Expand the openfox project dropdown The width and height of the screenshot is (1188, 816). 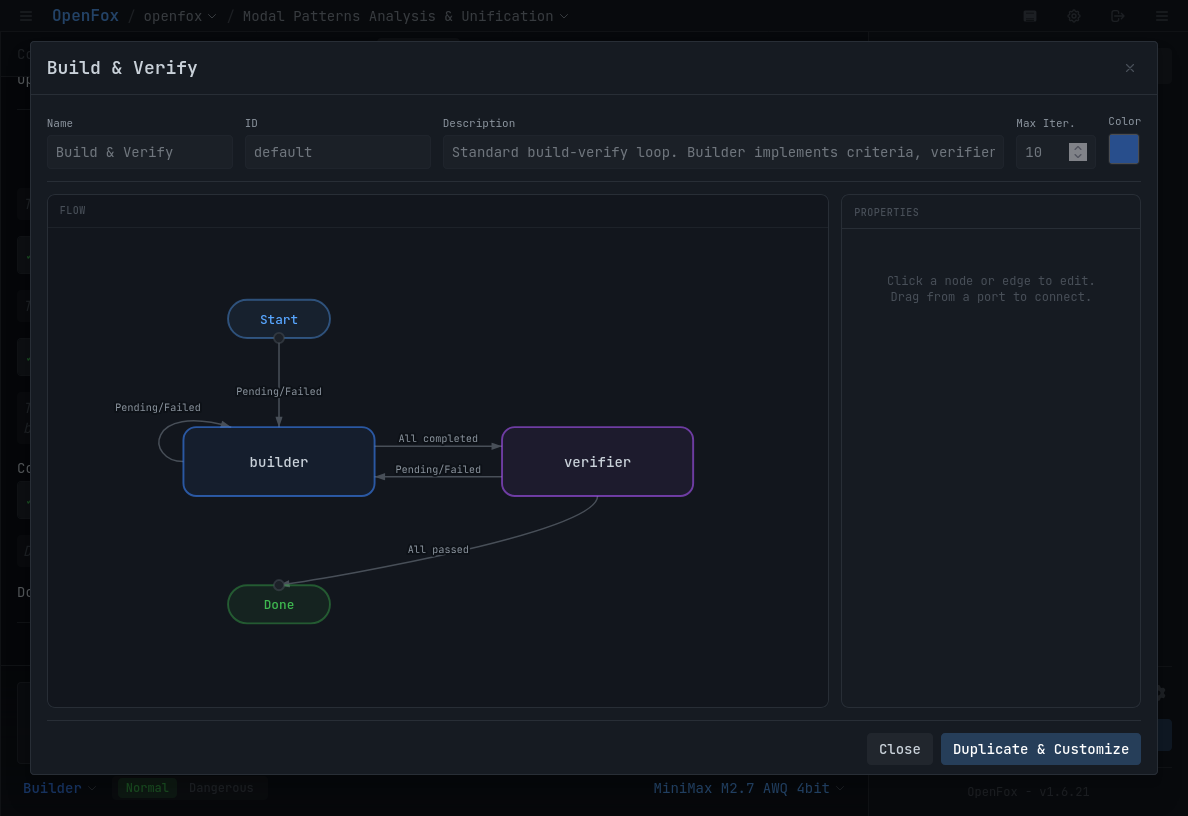[180, 16]
